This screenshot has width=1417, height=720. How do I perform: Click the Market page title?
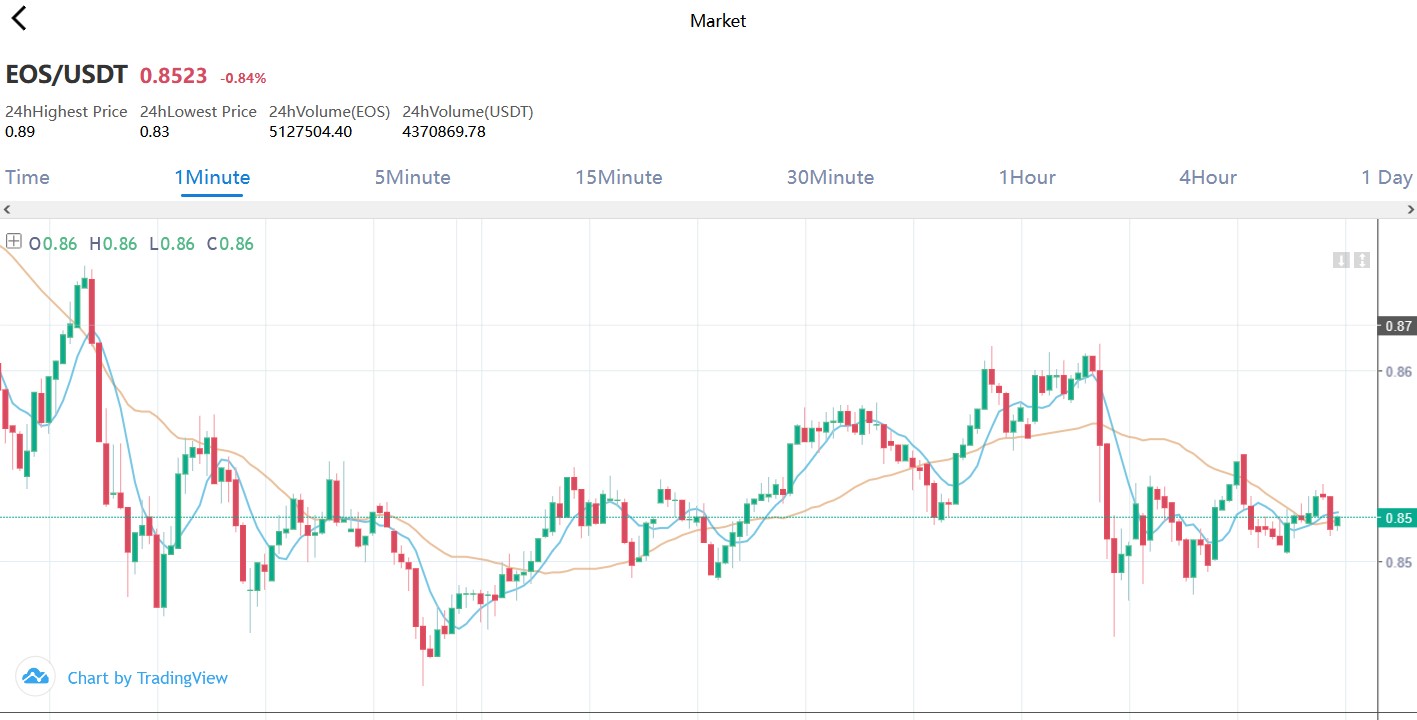coord(718,21)
